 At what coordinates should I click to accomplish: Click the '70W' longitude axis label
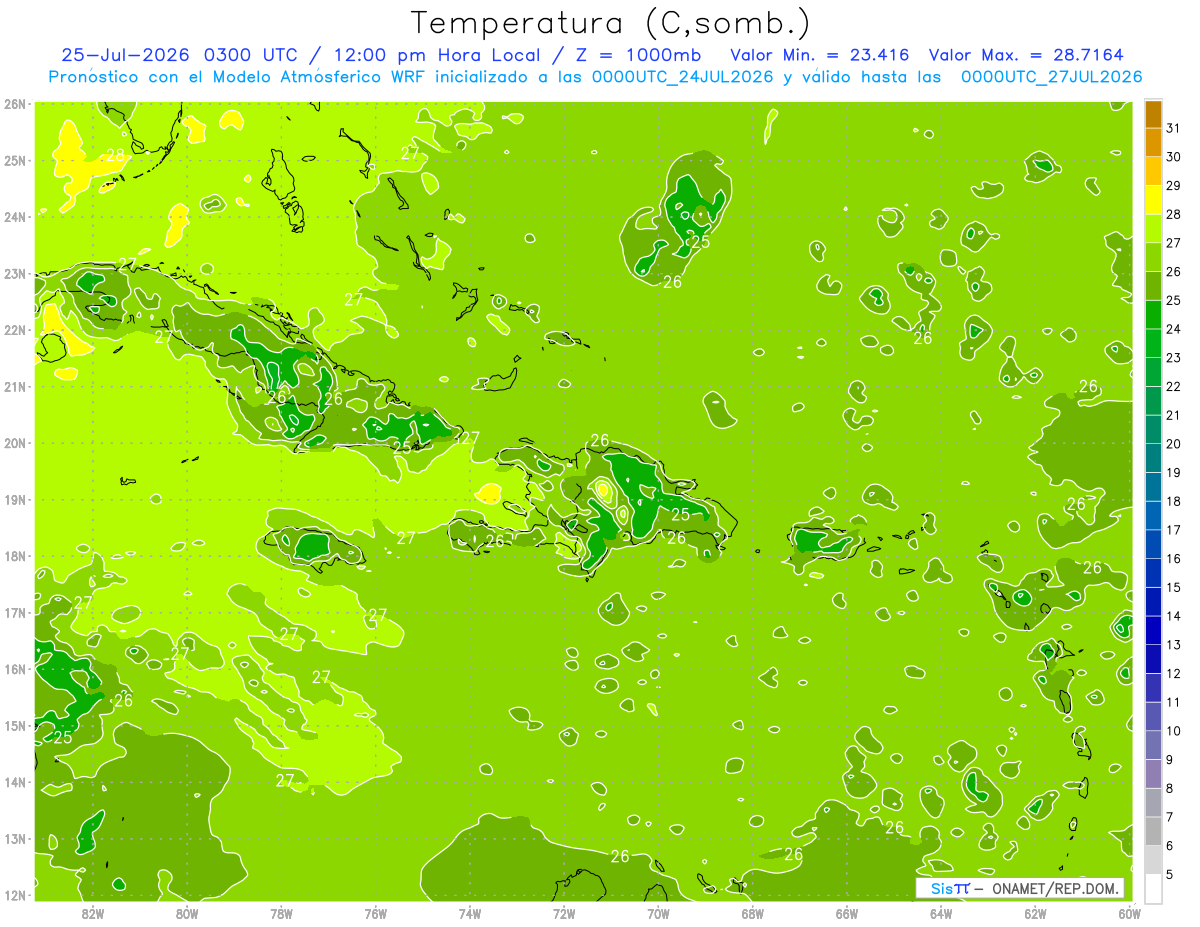(658, 913)
